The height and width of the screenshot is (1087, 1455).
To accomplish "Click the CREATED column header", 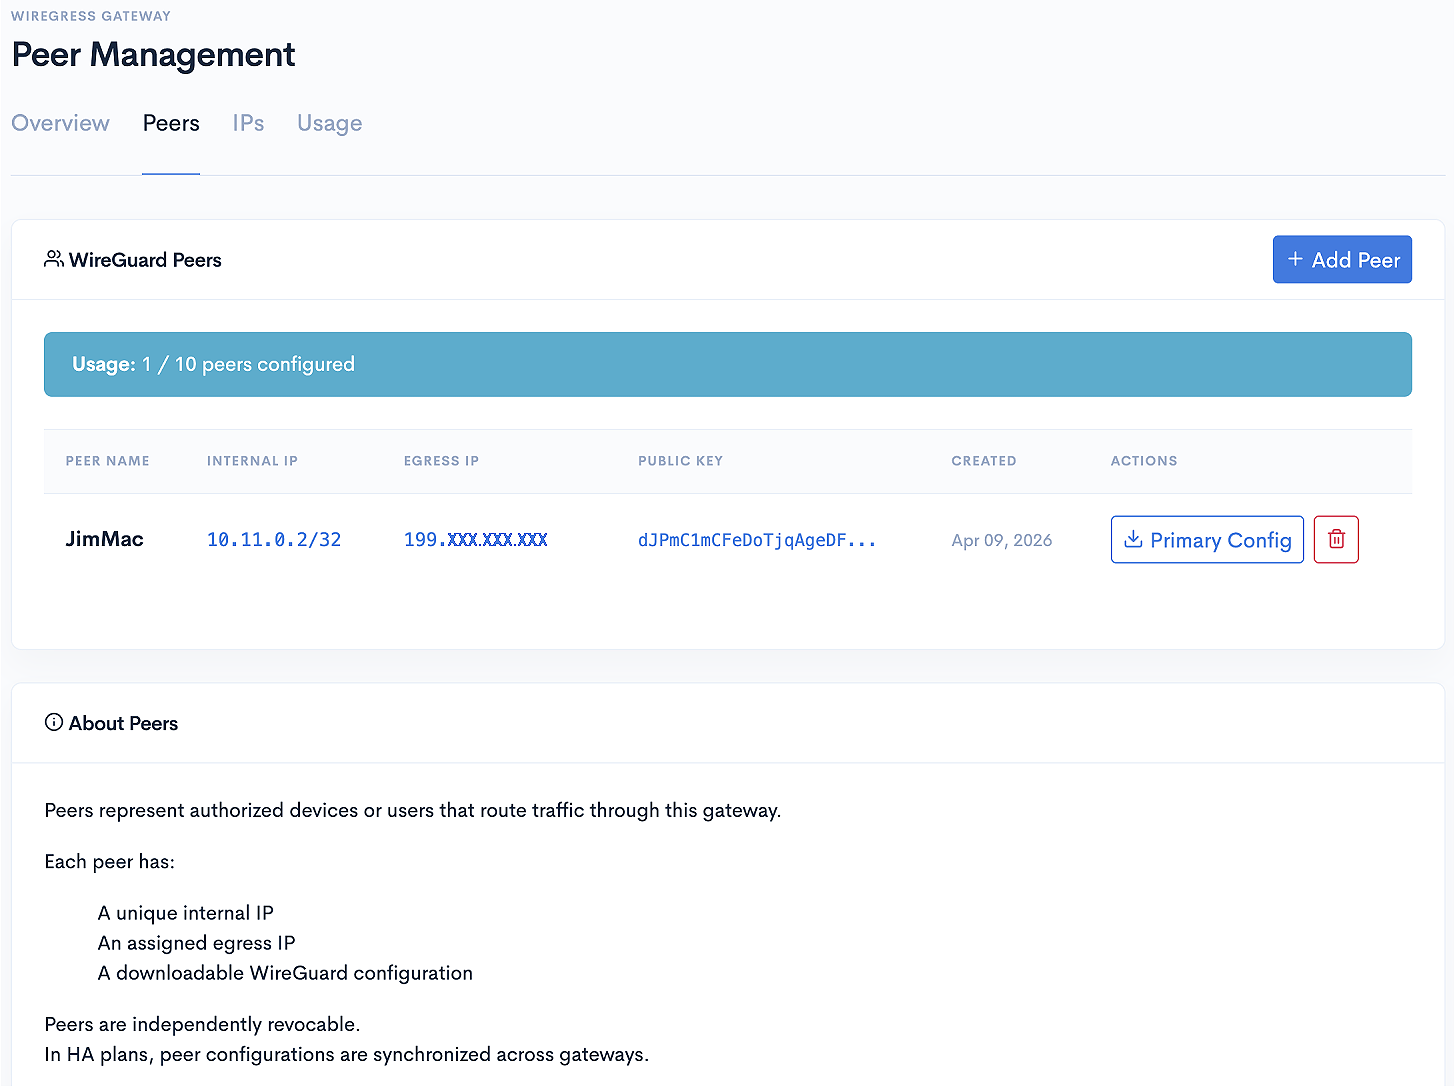I will (984, 461).
